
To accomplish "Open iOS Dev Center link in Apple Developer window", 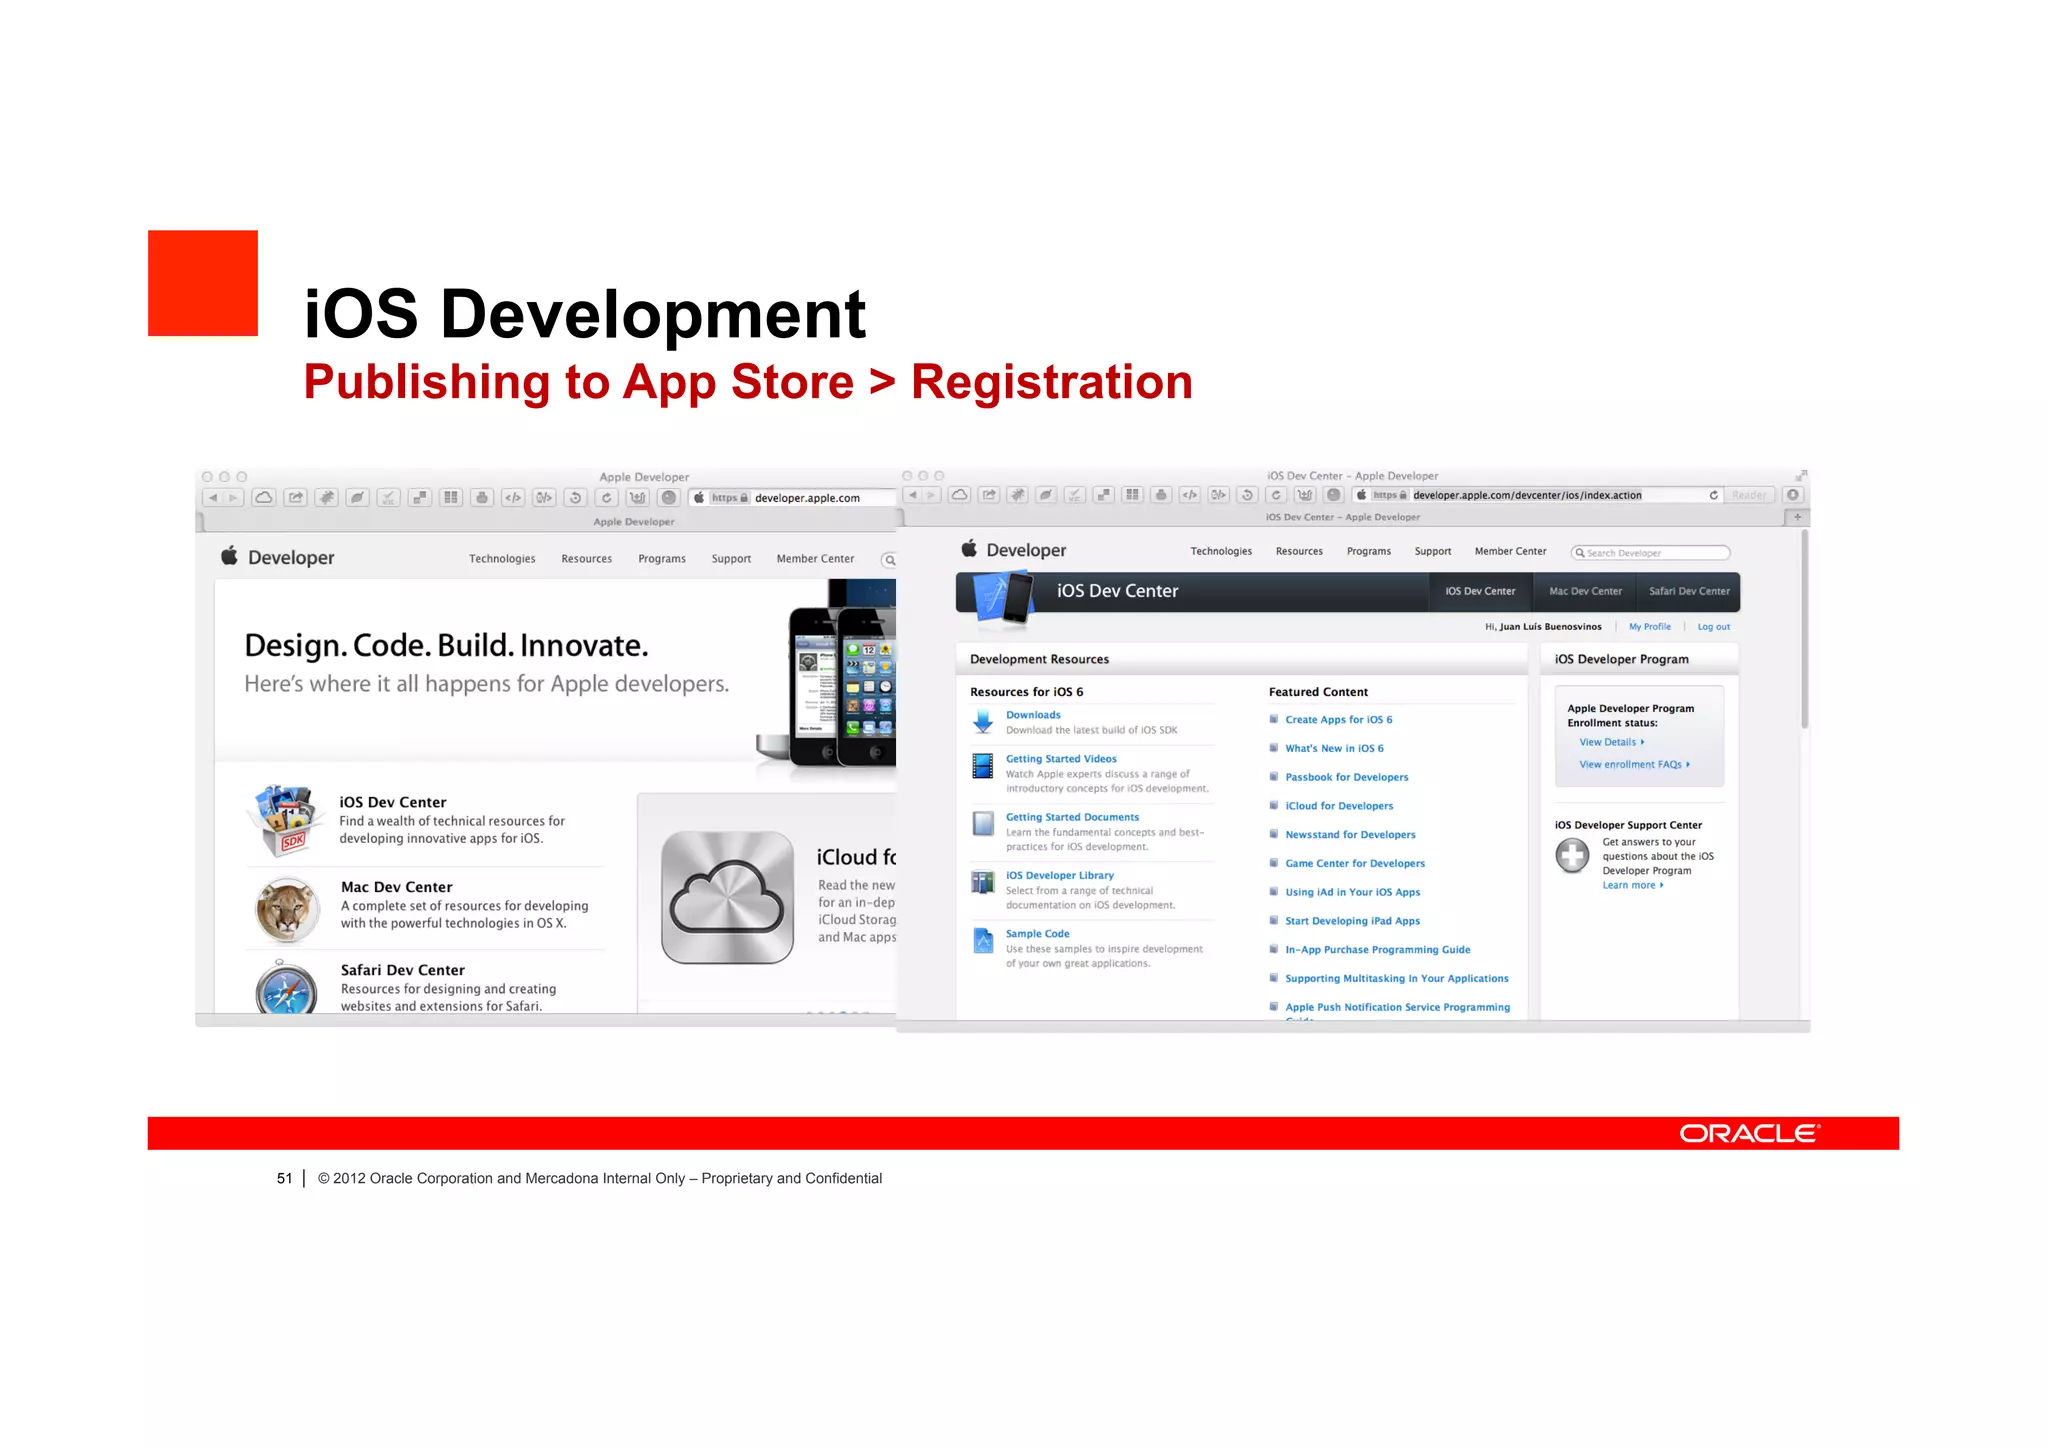I will [x=393, y=802].
